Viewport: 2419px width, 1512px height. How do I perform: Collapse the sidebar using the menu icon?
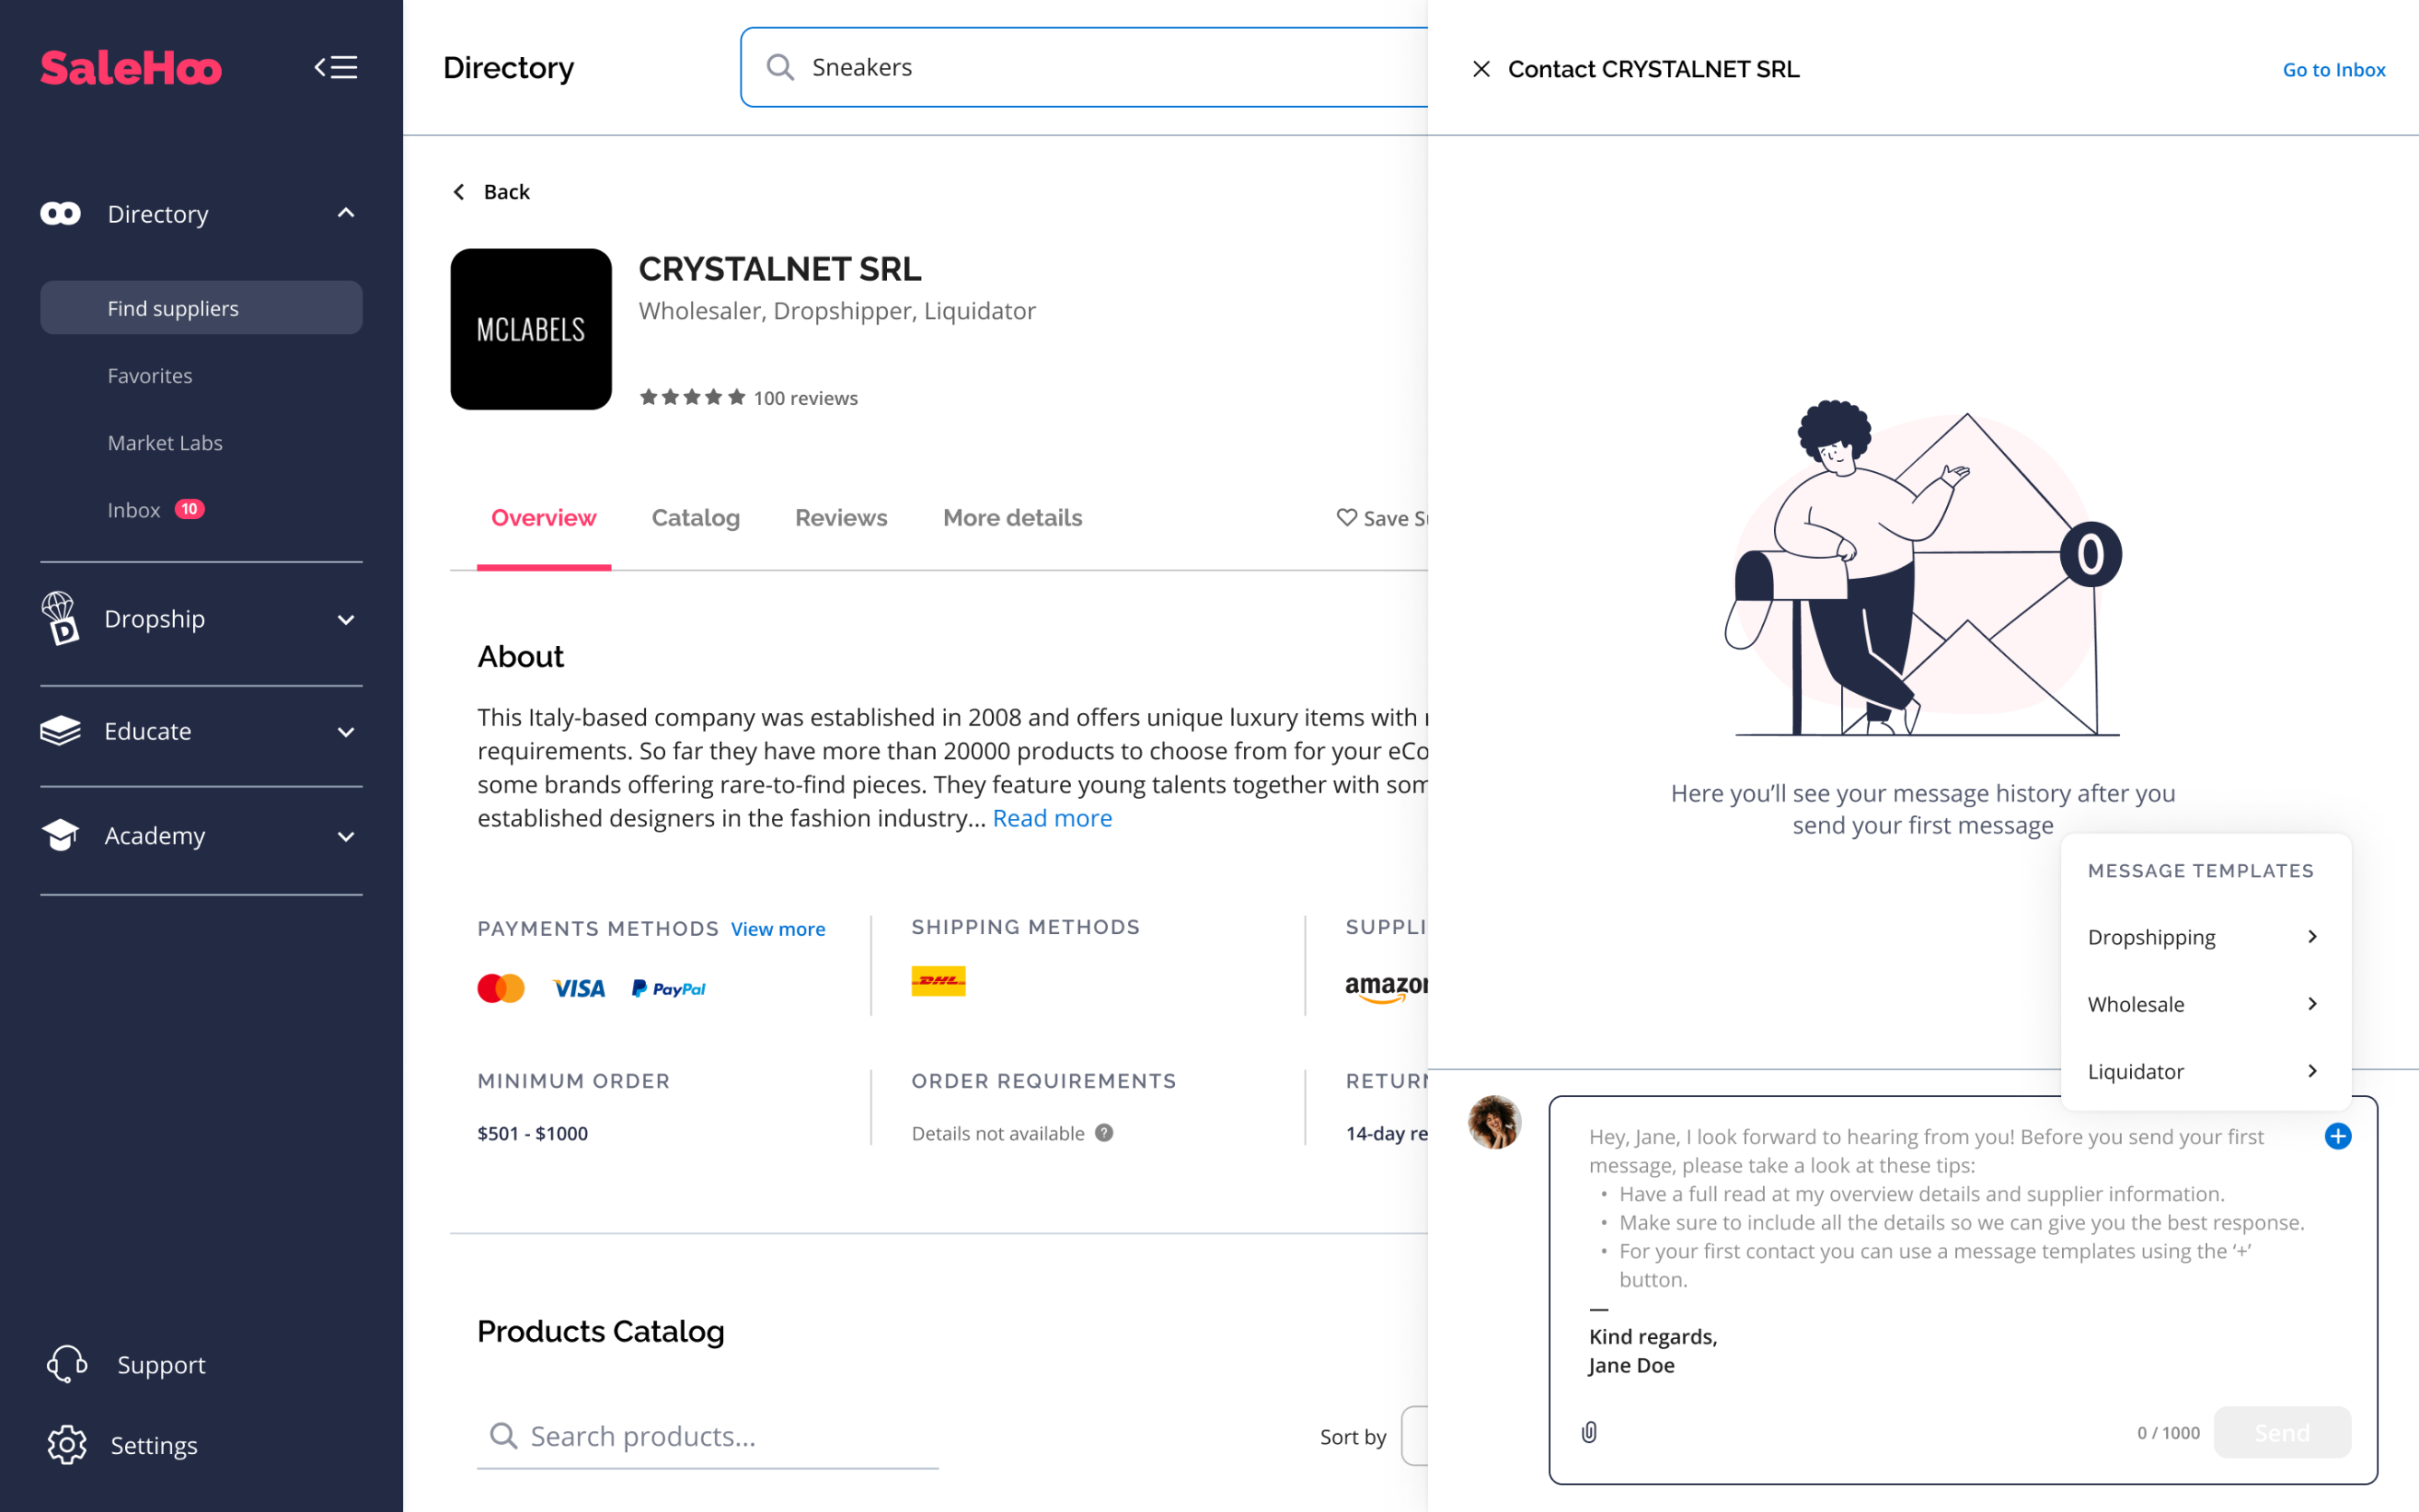point(336,67)
